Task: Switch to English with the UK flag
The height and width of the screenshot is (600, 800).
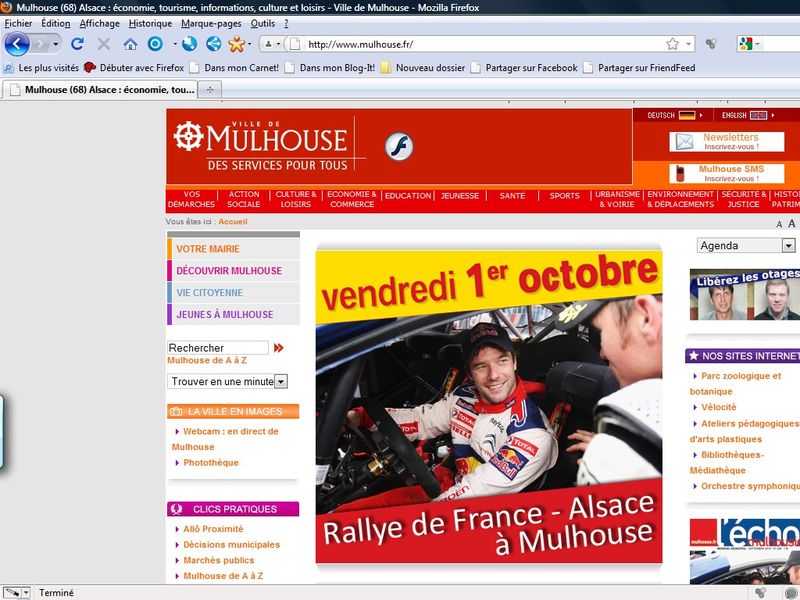Action: (759, 115)
